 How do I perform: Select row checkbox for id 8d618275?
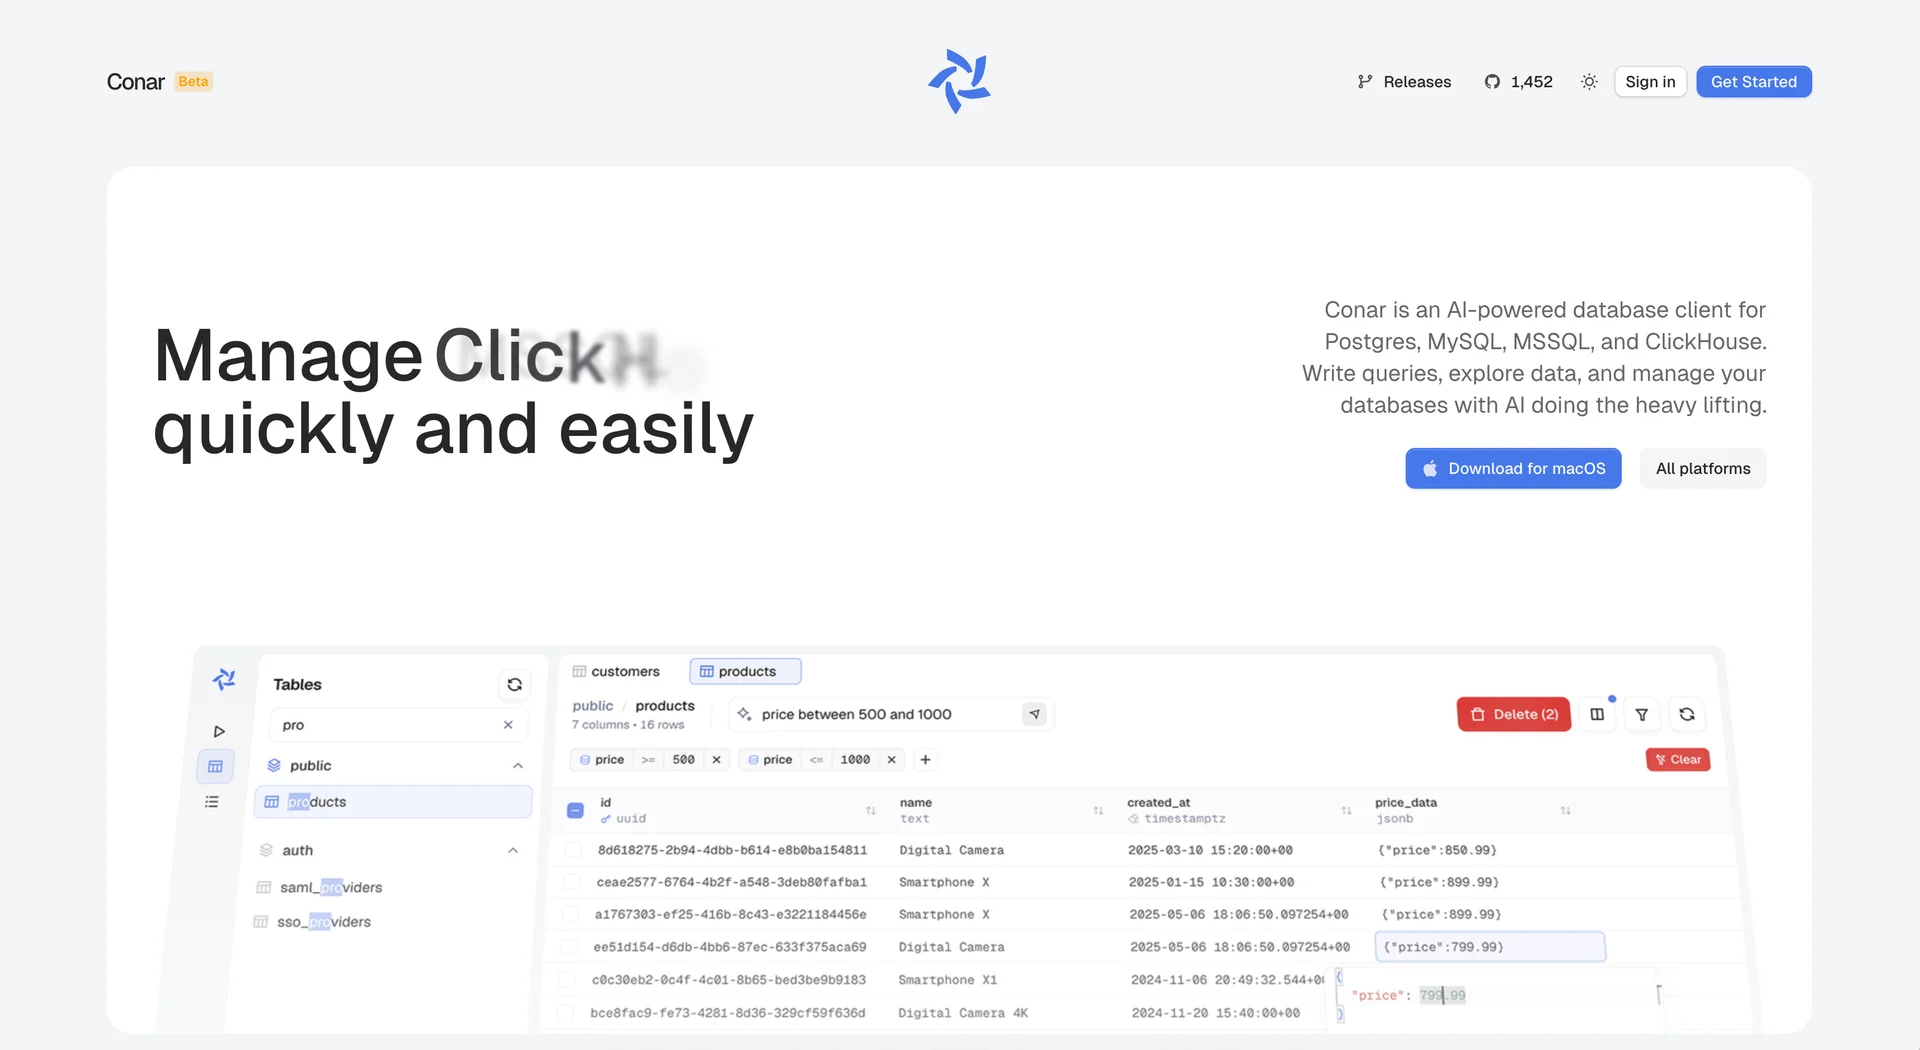573,850
